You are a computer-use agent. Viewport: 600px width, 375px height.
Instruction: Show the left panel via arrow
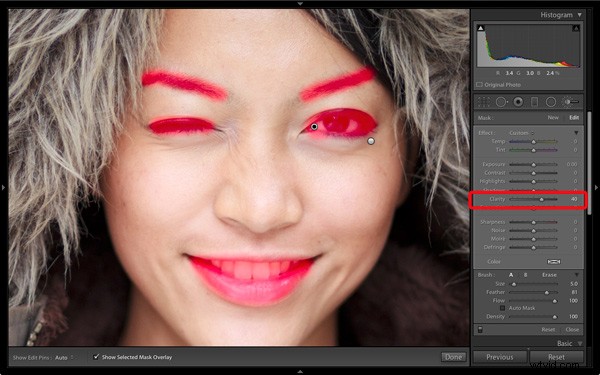click(3, 188)
